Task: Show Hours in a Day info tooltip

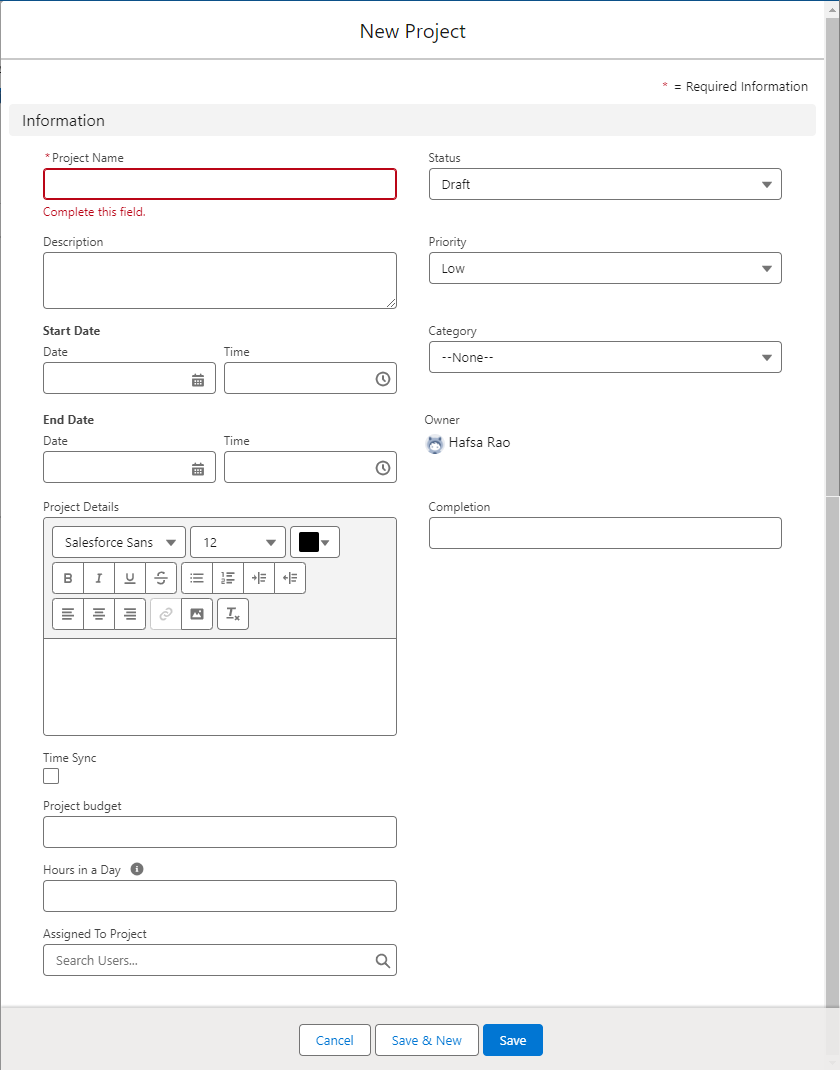Action: (x=137, y=869)
